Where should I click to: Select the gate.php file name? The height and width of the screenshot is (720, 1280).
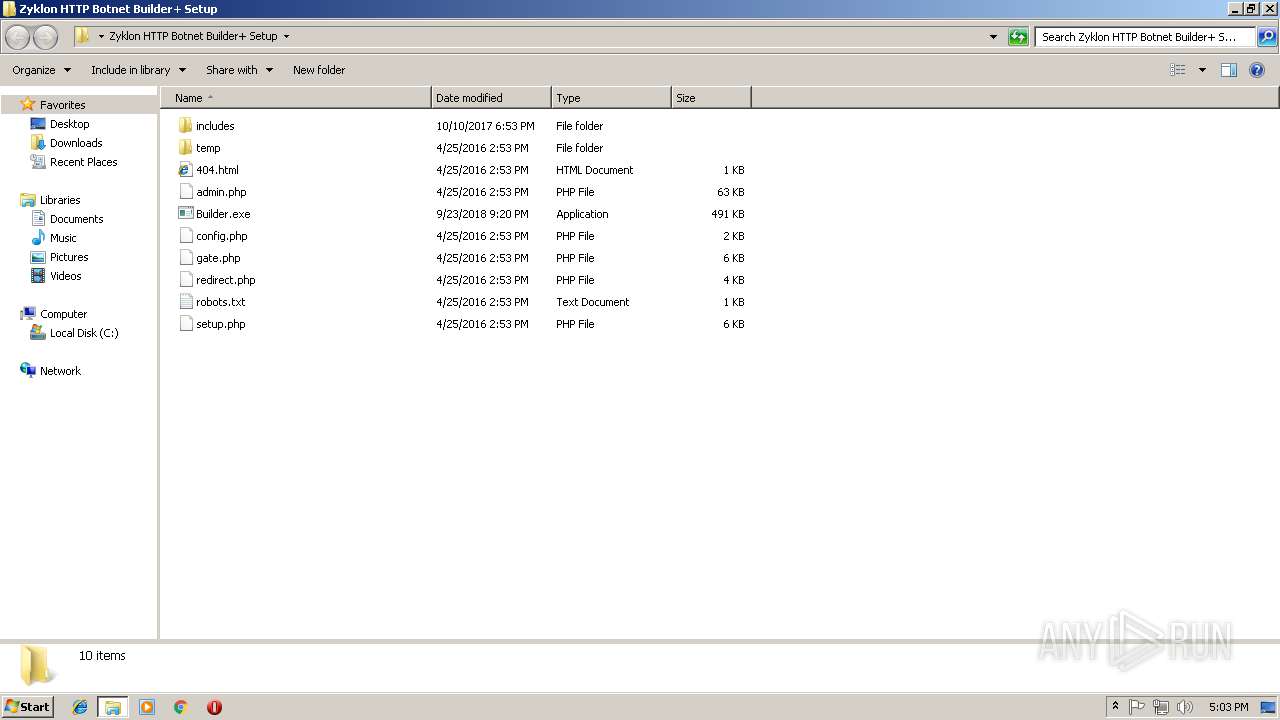click(218, 258)
